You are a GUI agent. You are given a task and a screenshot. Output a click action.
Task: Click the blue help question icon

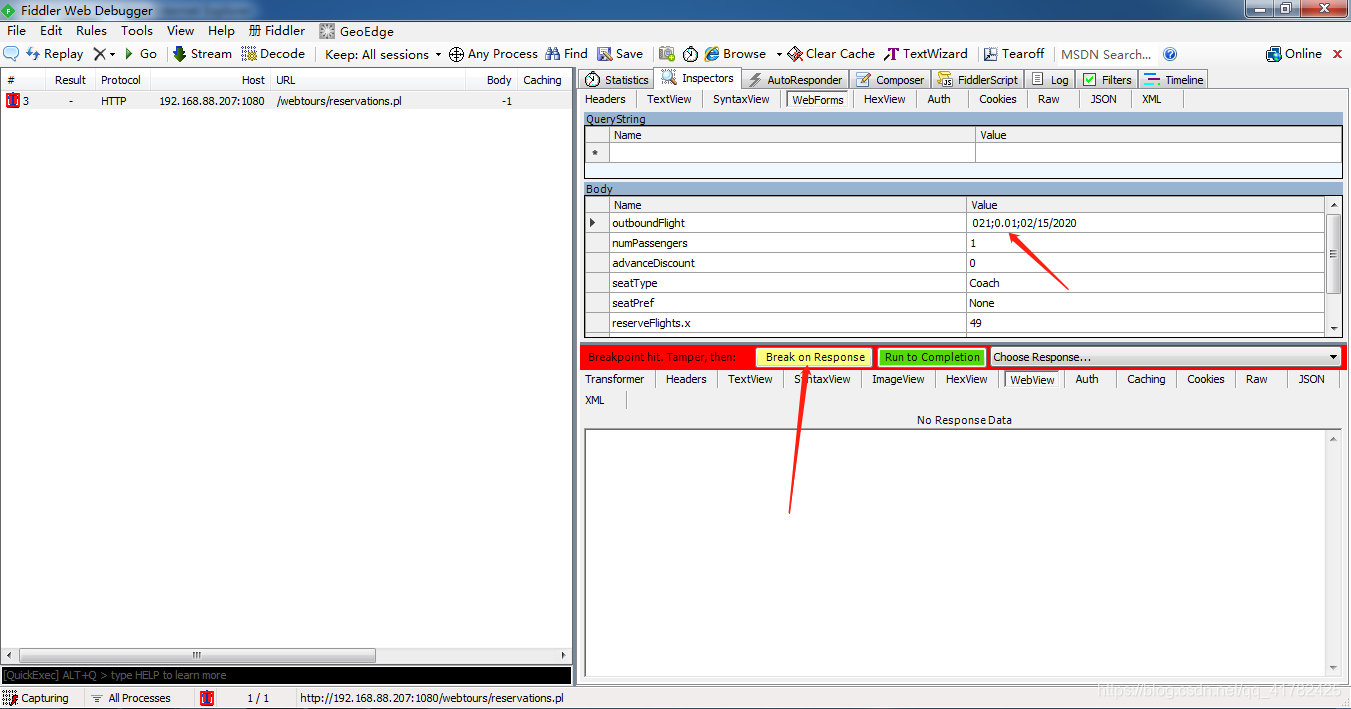[x=1170, y=54]
